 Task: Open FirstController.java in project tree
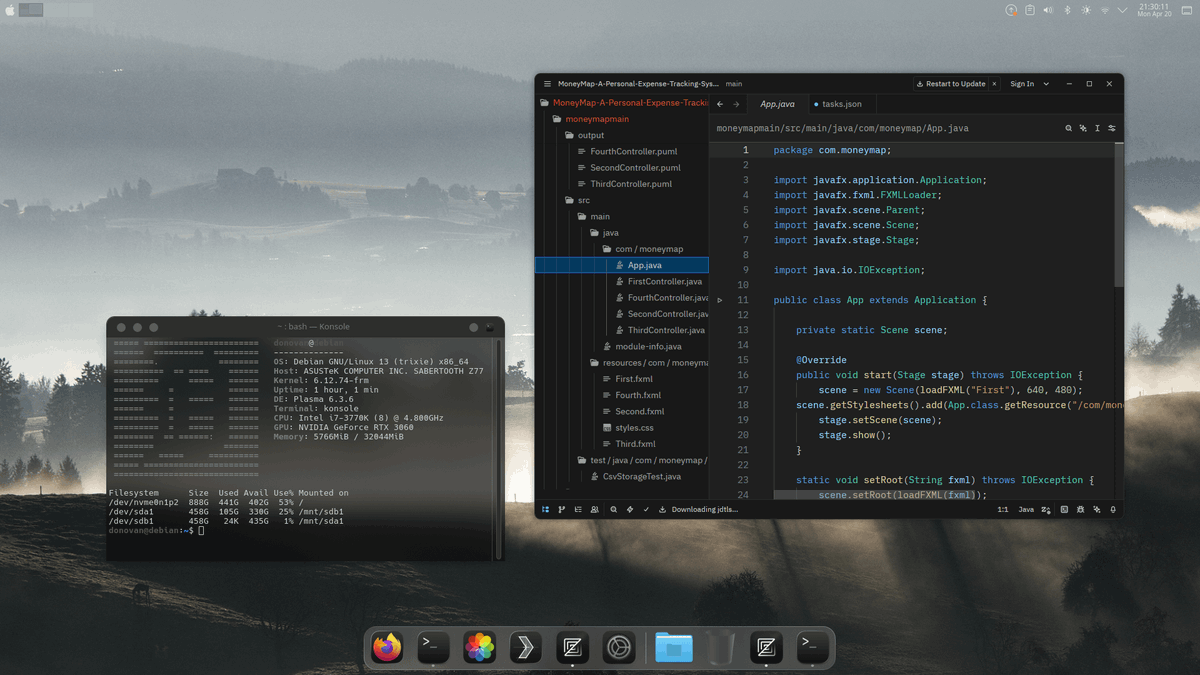click(622, 281)
